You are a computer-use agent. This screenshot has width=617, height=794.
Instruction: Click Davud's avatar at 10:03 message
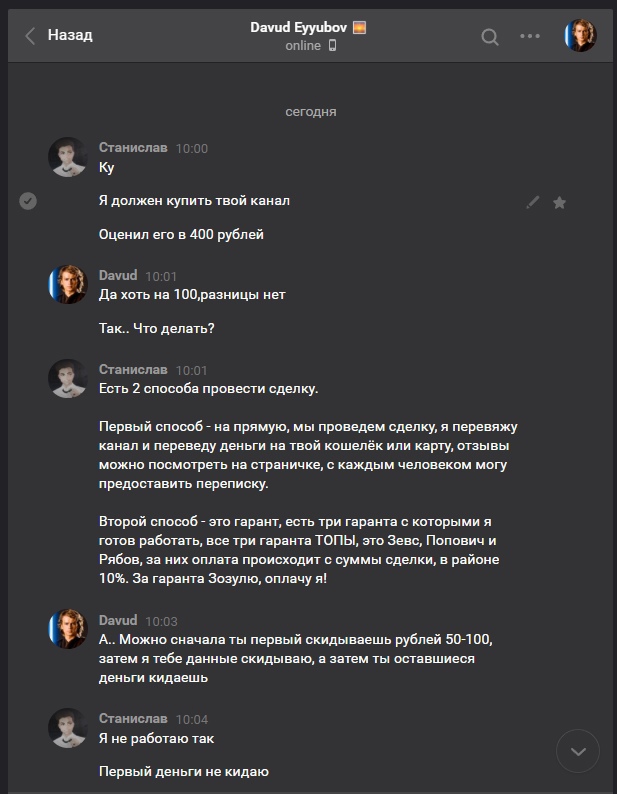pos(68,629)
